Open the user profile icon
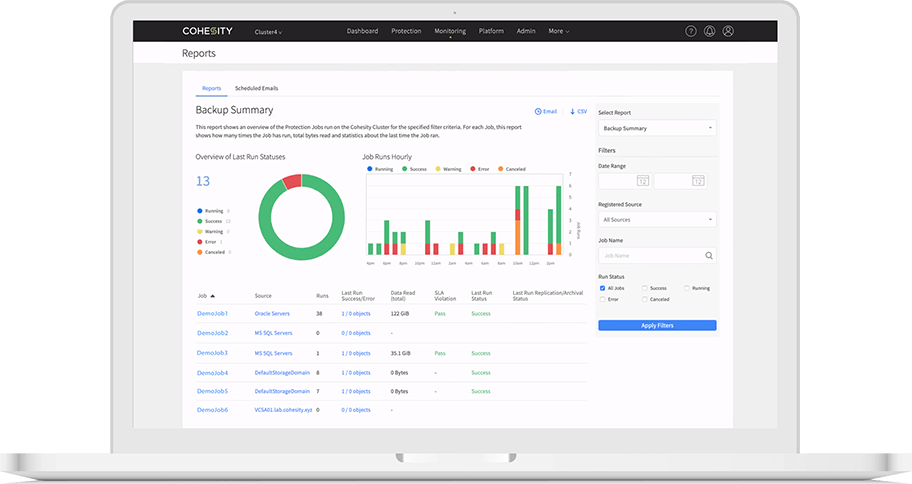 tap(728, 31)
